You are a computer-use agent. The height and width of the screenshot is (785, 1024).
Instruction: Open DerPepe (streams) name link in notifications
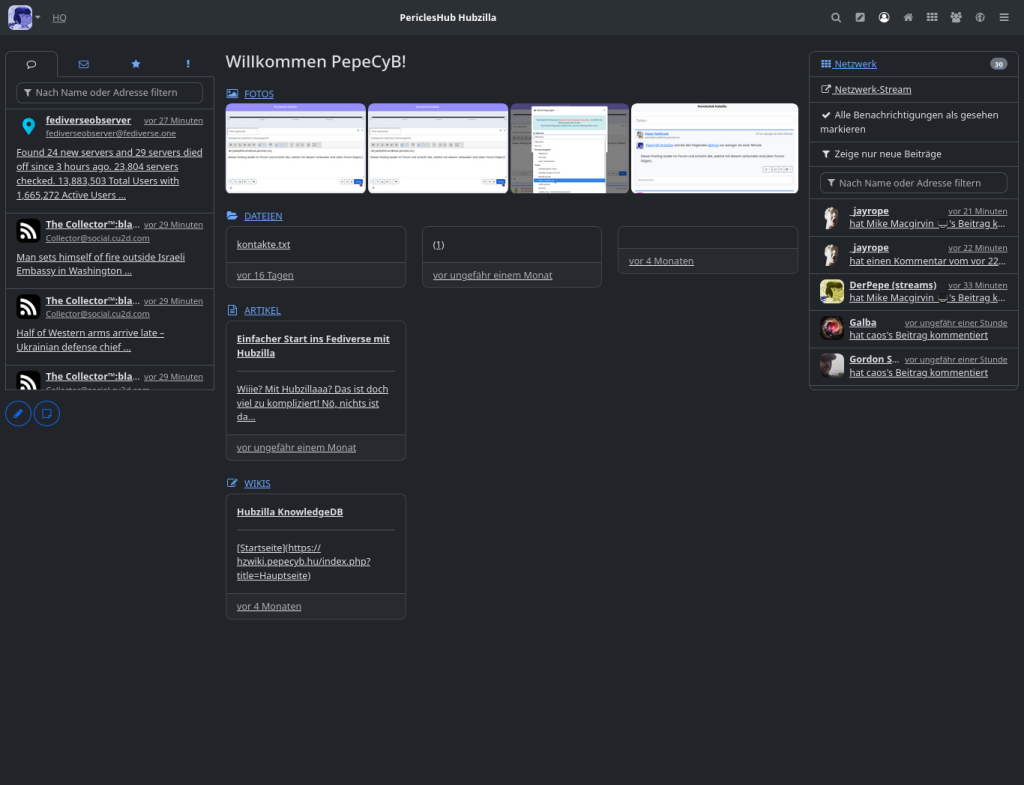(893, 285)
